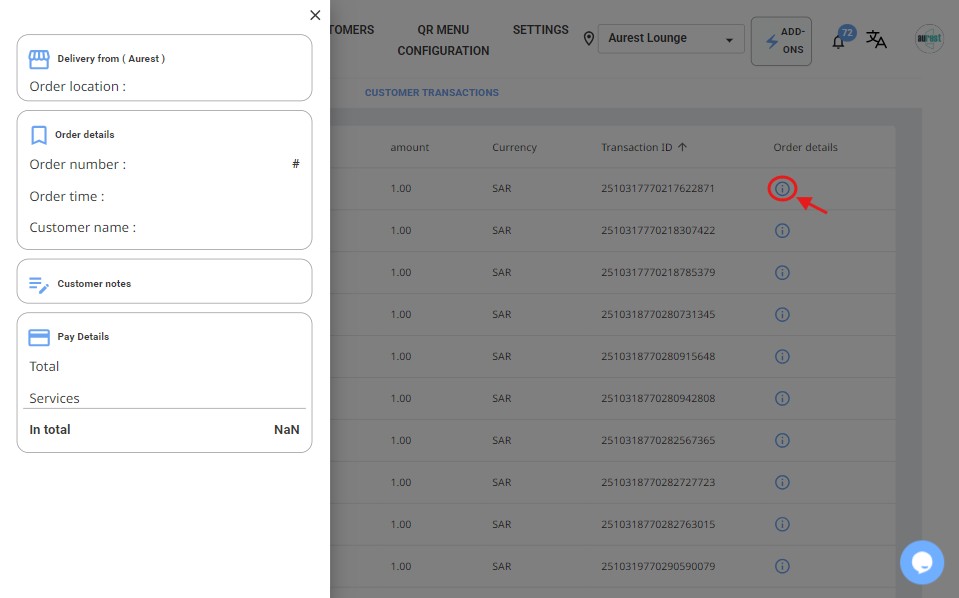The width and height of the screenshot is (959, 598).
Task: Open the Add-ons button
Action: pos(781,41)
